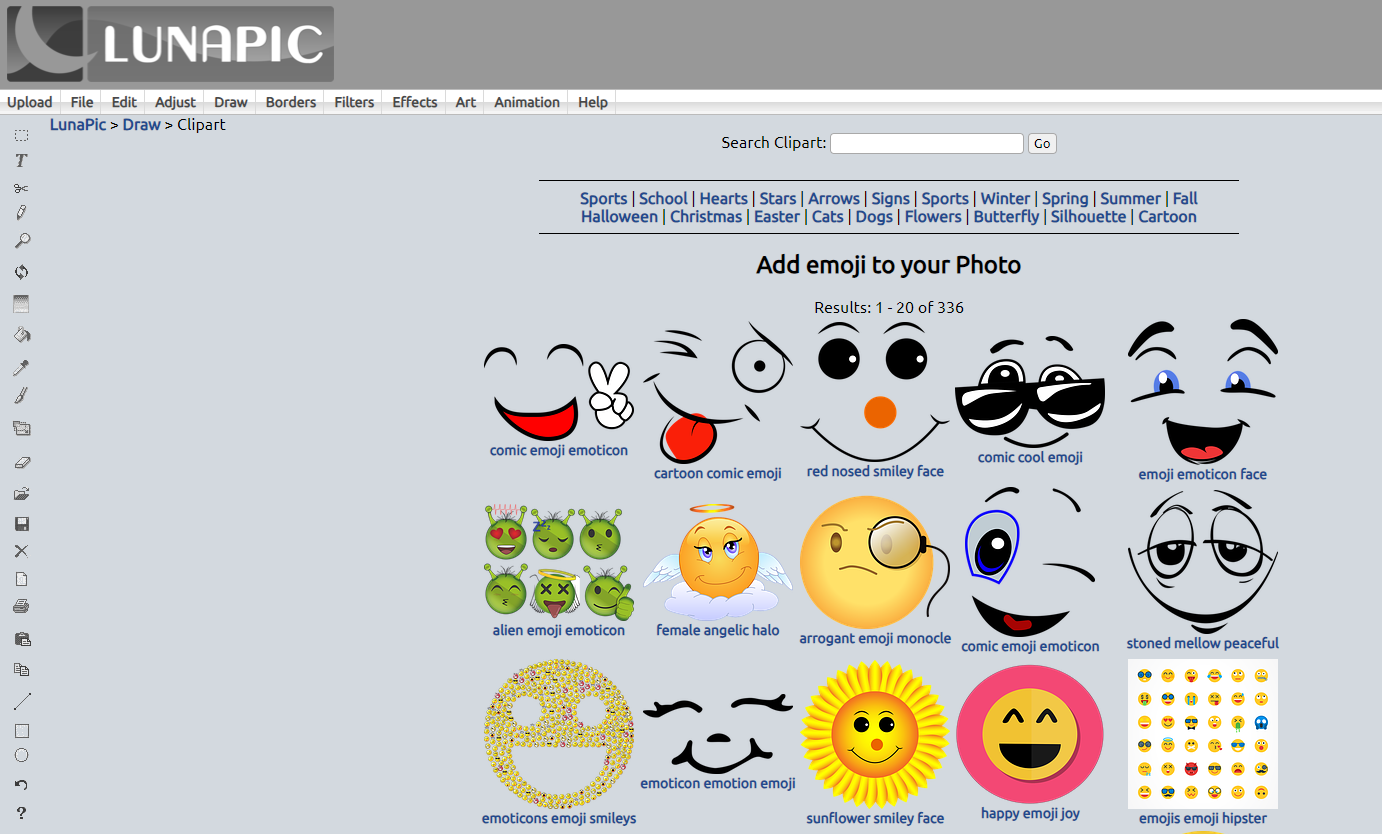Select the gradient tool icon
Image resolution: width=1382 pixels, height=834 pixels.
(21, 304)
